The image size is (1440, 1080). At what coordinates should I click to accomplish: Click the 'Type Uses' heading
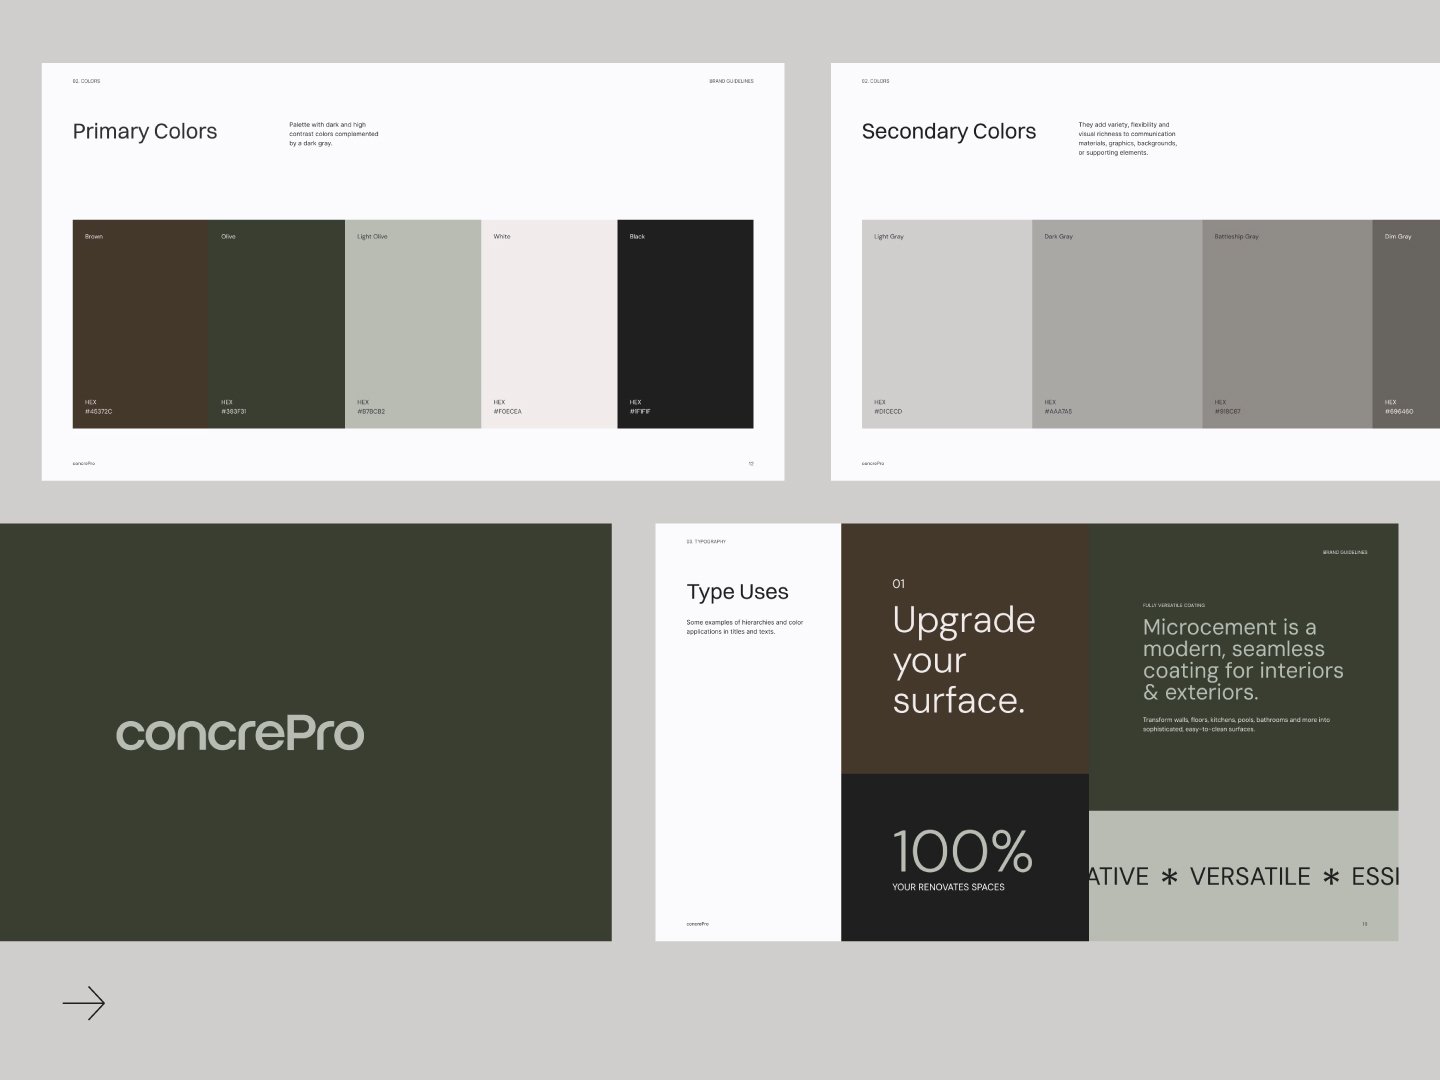(x=737, y=592)
